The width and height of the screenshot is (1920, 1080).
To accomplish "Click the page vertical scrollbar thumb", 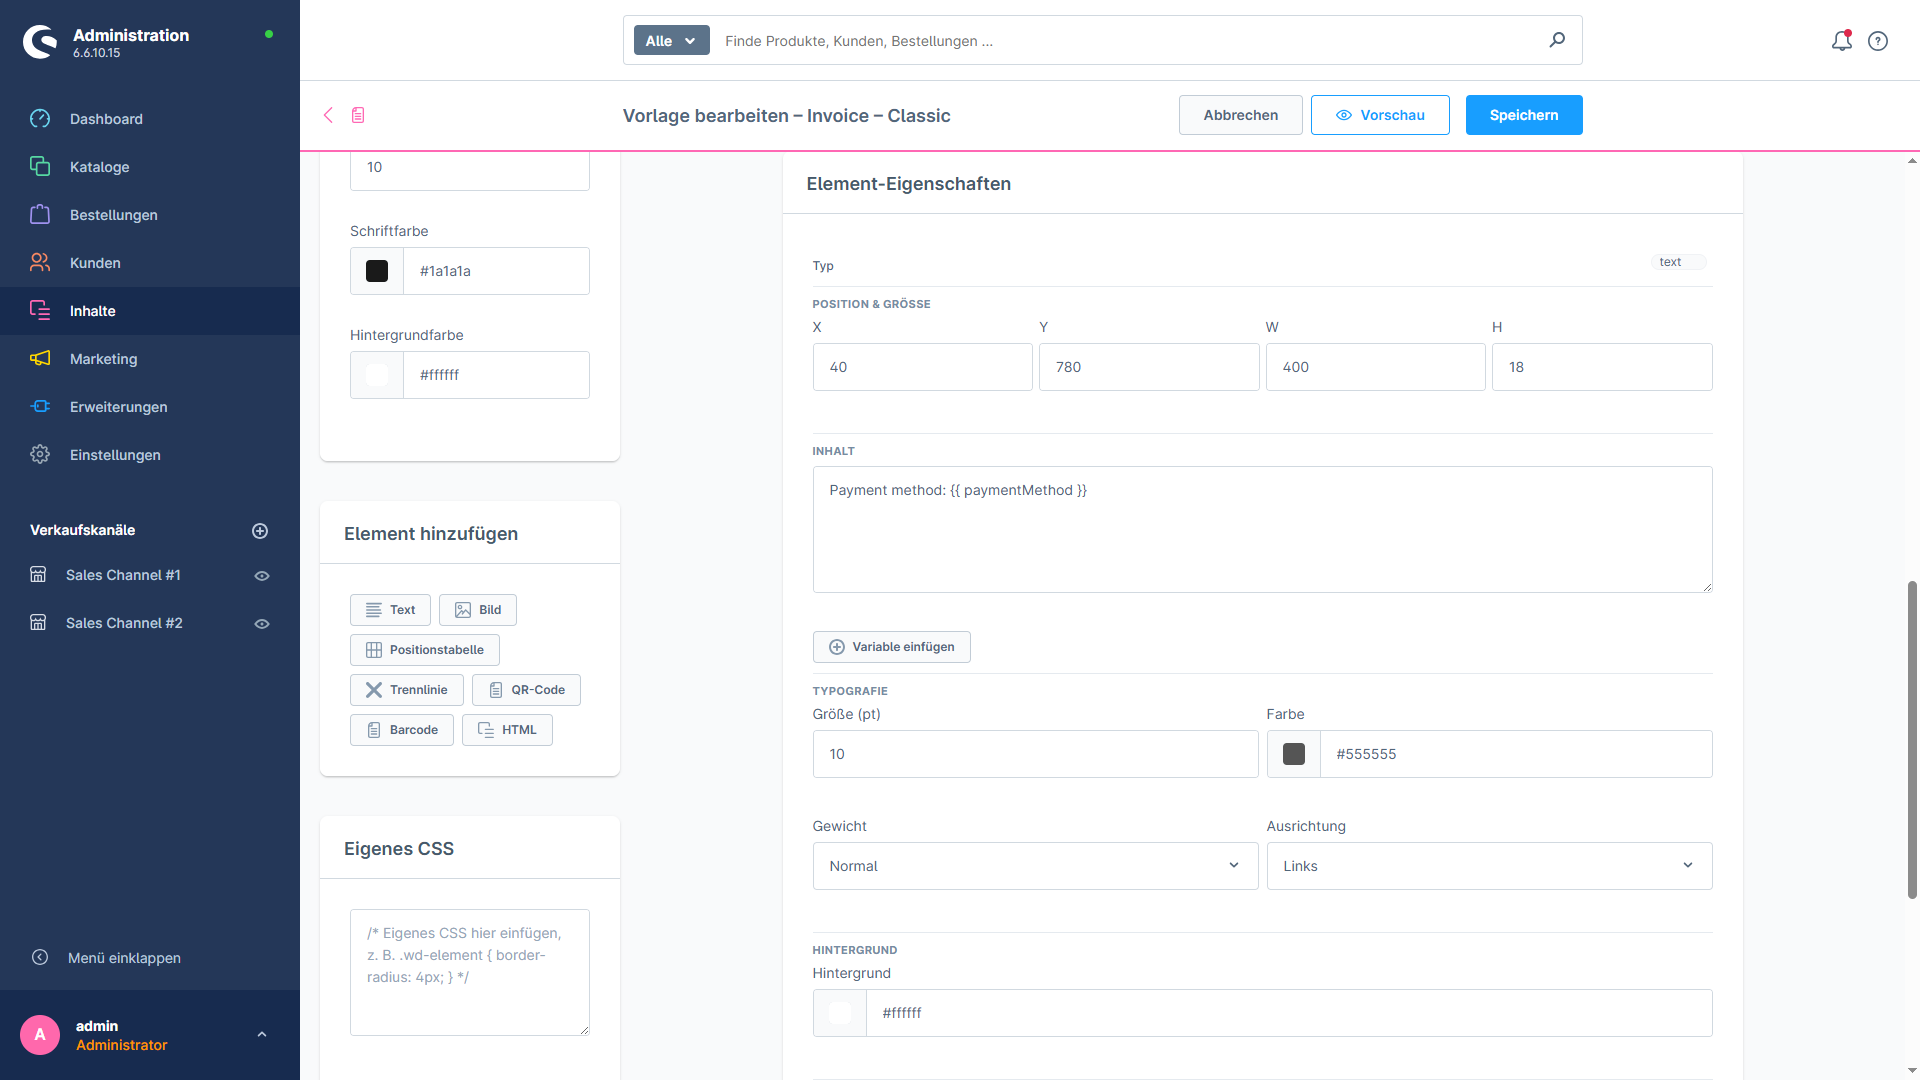I will pyautogui.click(x=1912, y=740).
